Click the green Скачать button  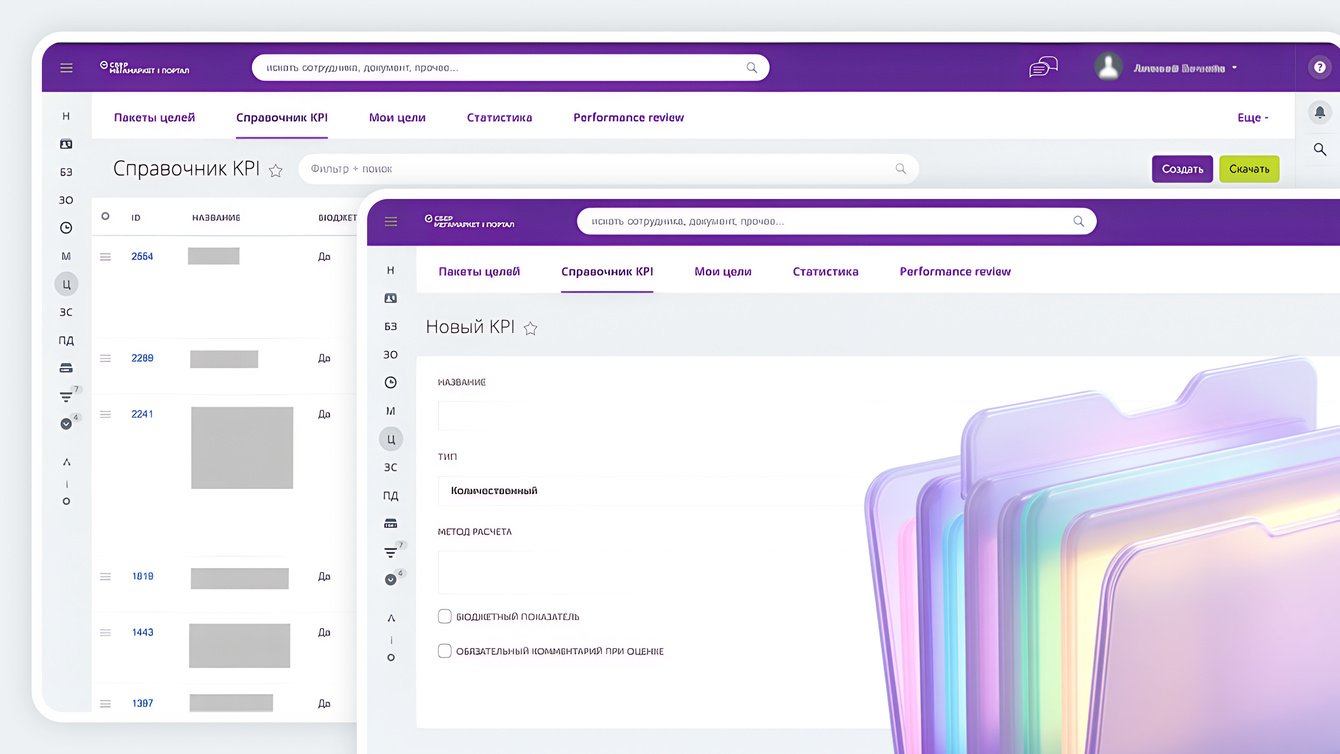[x=1249, y=169]
